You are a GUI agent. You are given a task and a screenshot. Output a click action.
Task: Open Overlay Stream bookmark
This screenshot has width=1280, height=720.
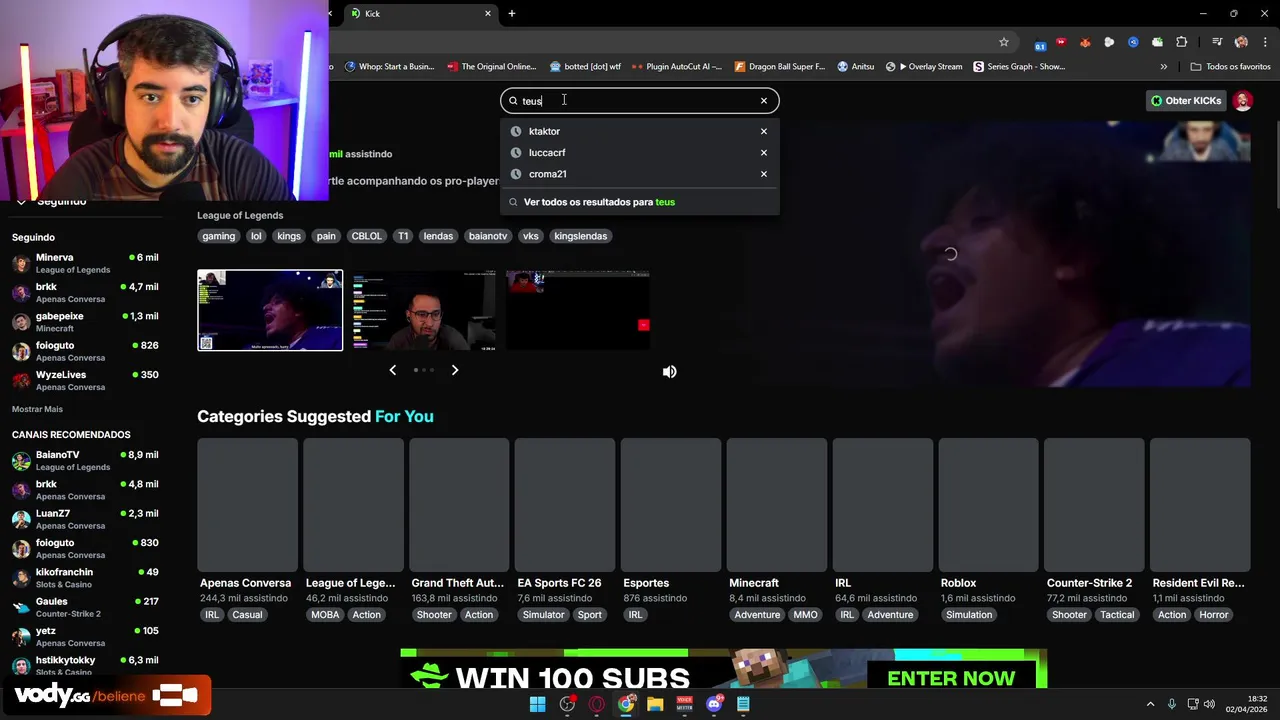[924, 67]
